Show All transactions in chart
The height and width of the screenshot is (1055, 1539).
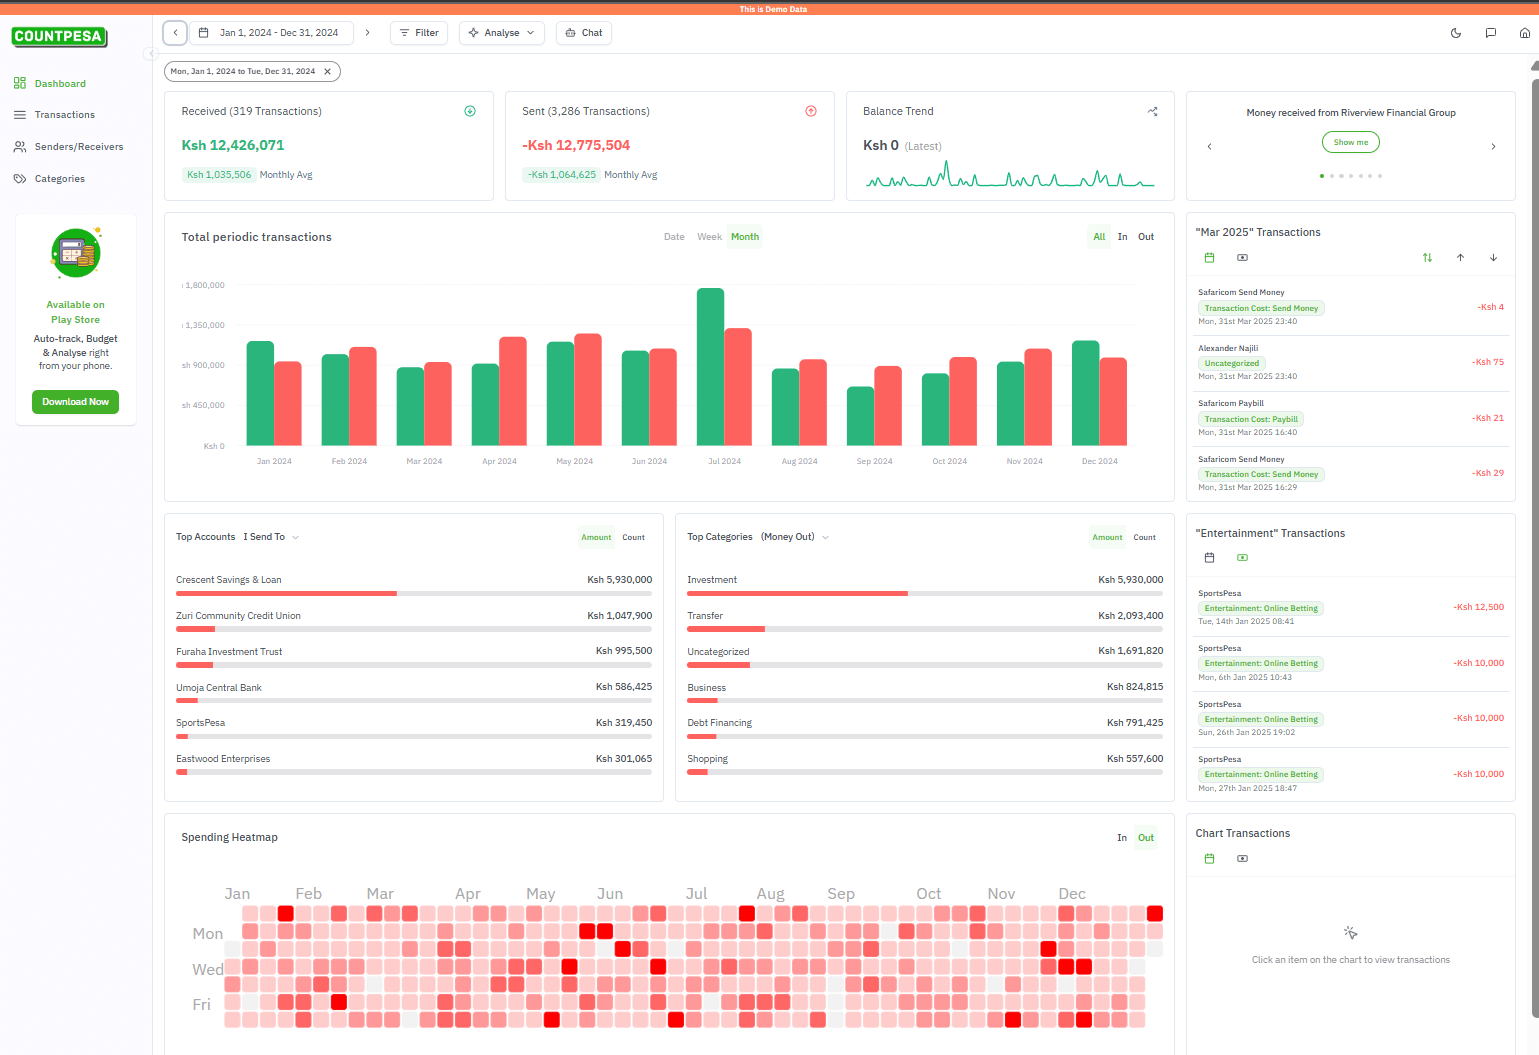1099,237
